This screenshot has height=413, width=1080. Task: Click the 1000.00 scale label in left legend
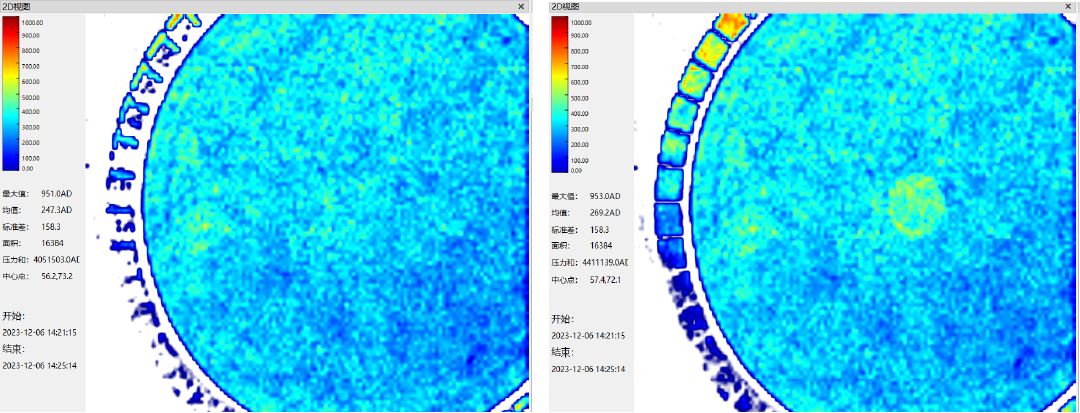(34, 22)
